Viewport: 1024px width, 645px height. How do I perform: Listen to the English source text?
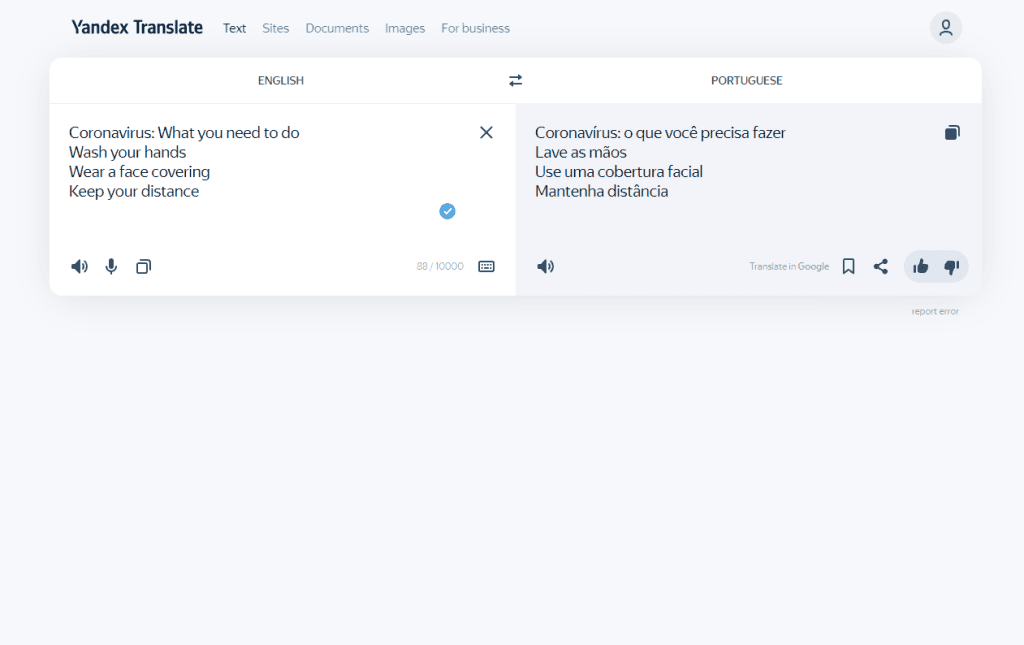click(79, 266)
